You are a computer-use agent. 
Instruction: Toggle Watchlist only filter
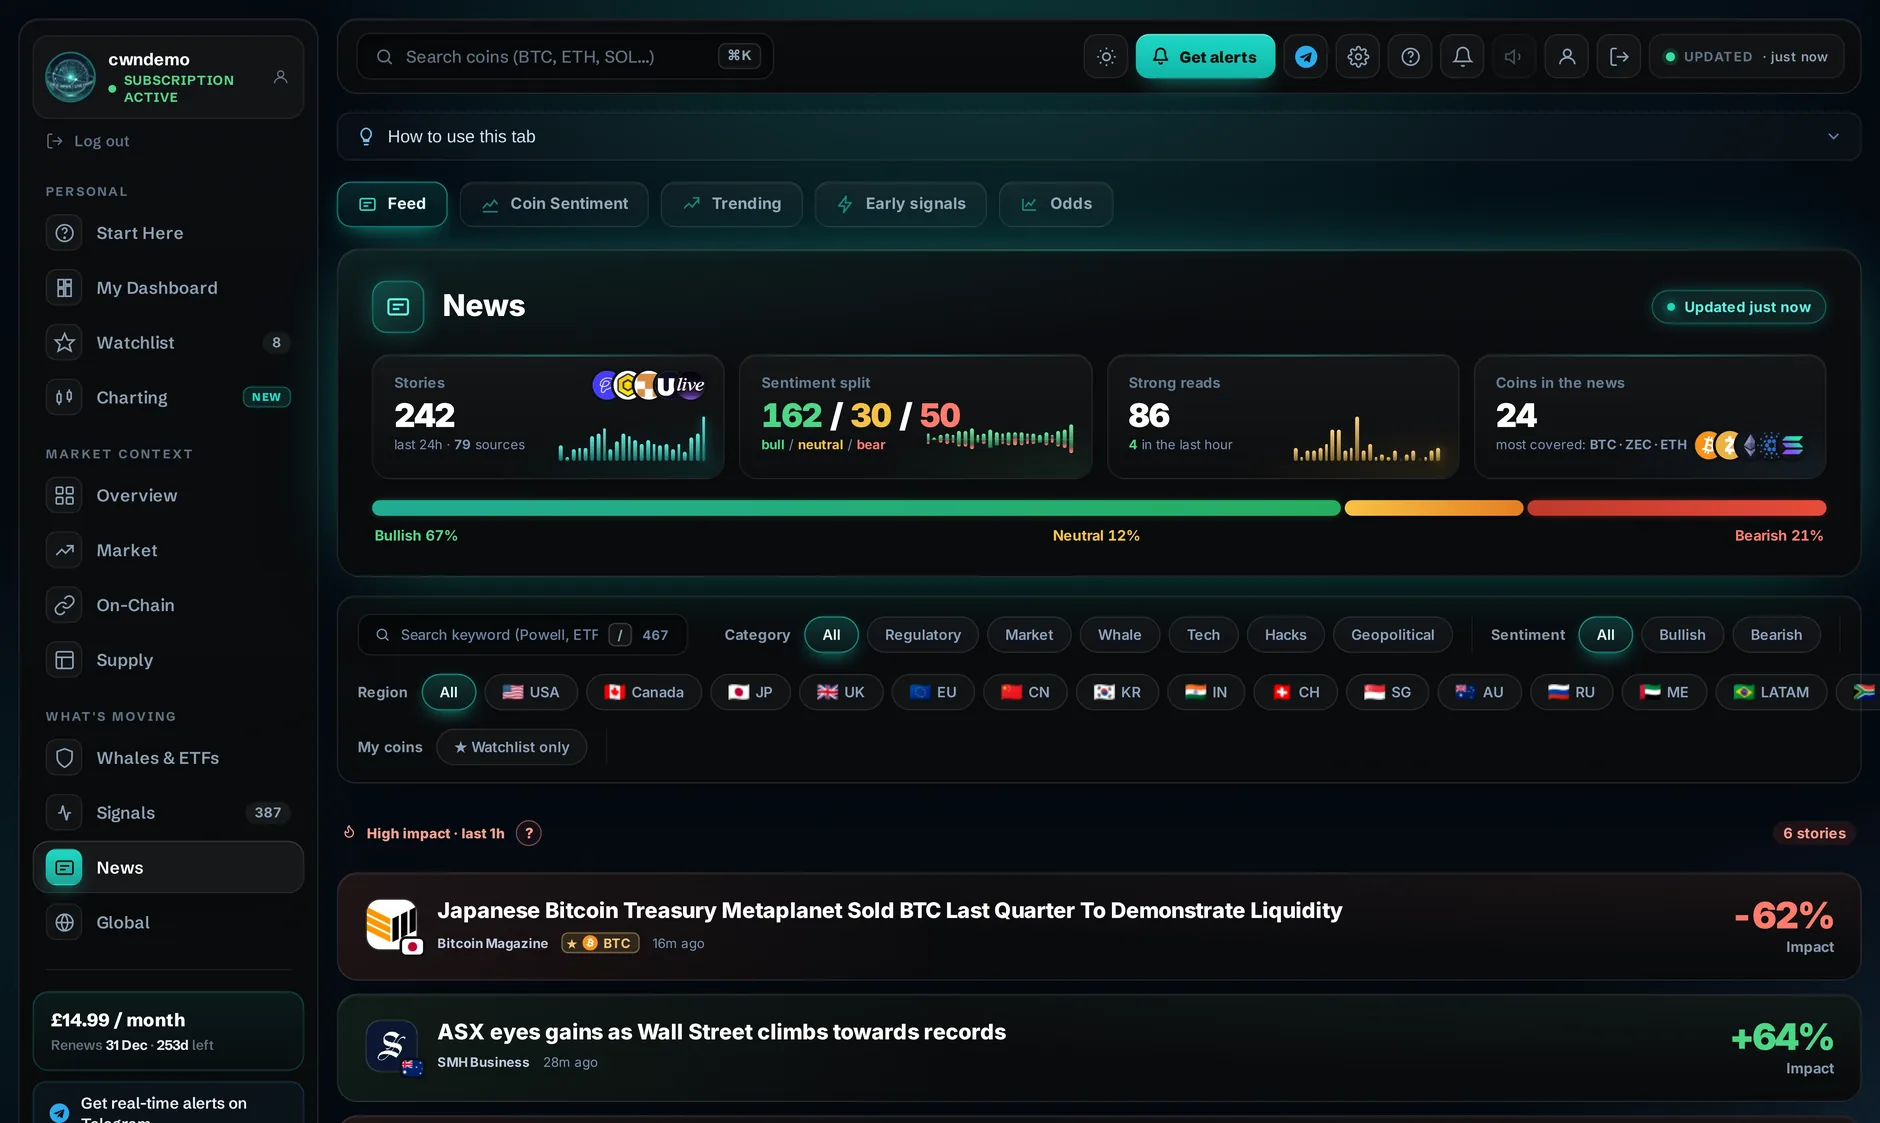pos(511,747)
